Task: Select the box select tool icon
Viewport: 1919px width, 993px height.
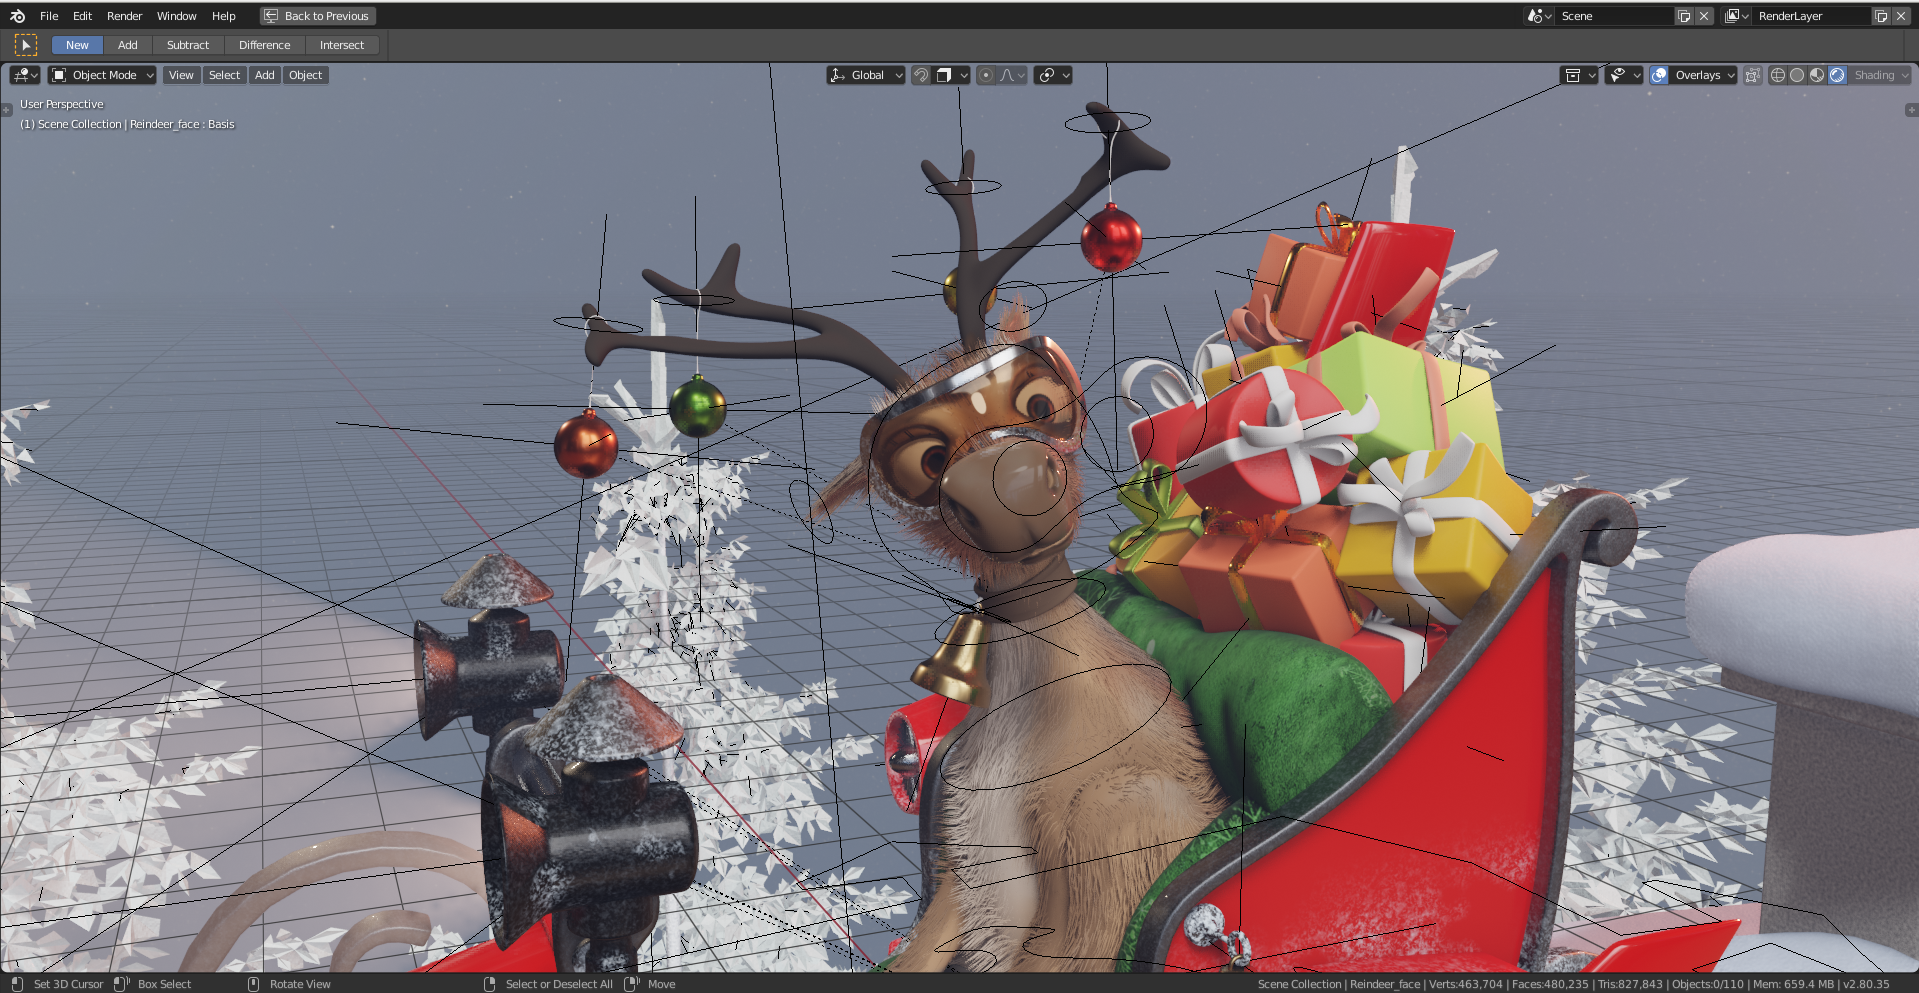Action: tap(26, 45)
